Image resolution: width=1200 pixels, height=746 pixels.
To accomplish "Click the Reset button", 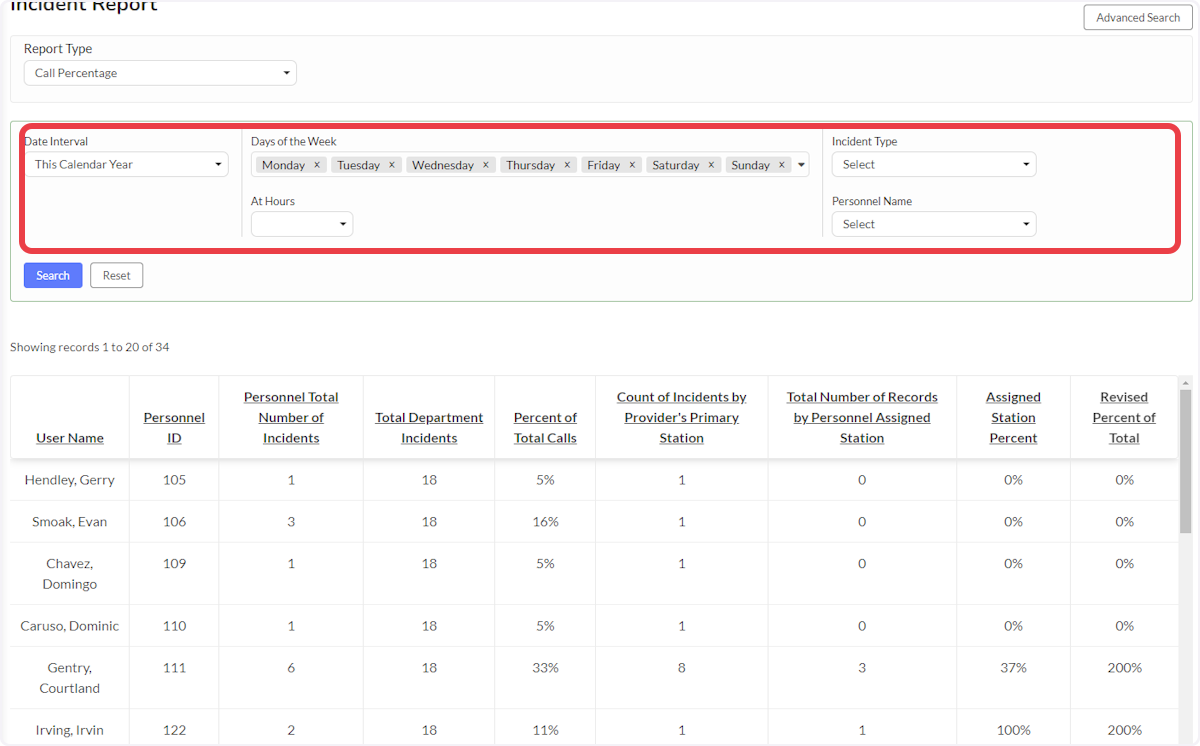I will pyautogui.click(x=117, y=275).
